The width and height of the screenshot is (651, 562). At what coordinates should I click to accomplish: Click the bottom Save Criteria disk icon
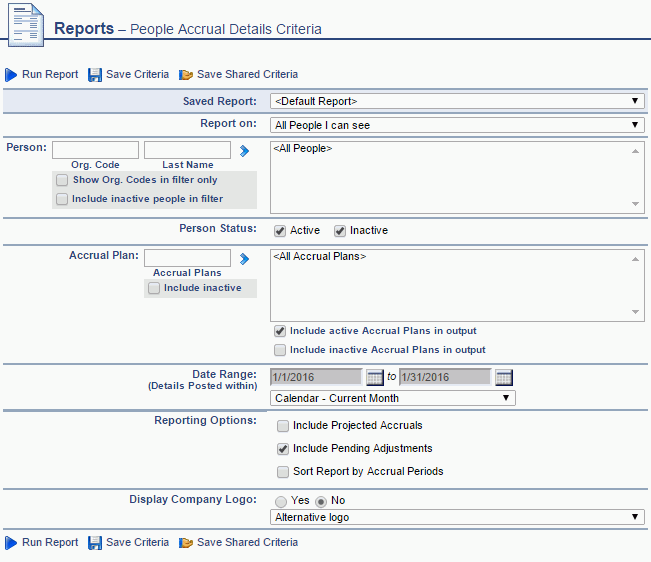click(x=95, y=543)
